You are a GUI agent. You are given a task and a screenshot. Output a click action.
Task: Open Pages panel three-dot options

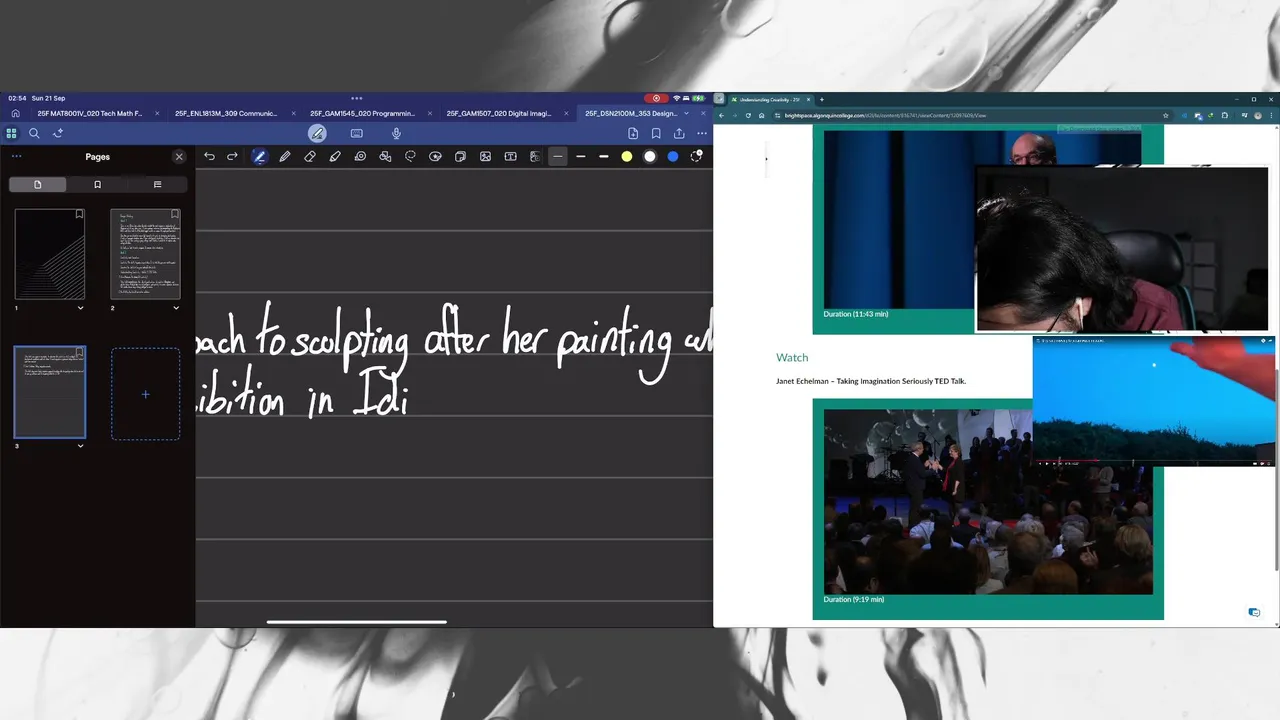coord(16,156)
